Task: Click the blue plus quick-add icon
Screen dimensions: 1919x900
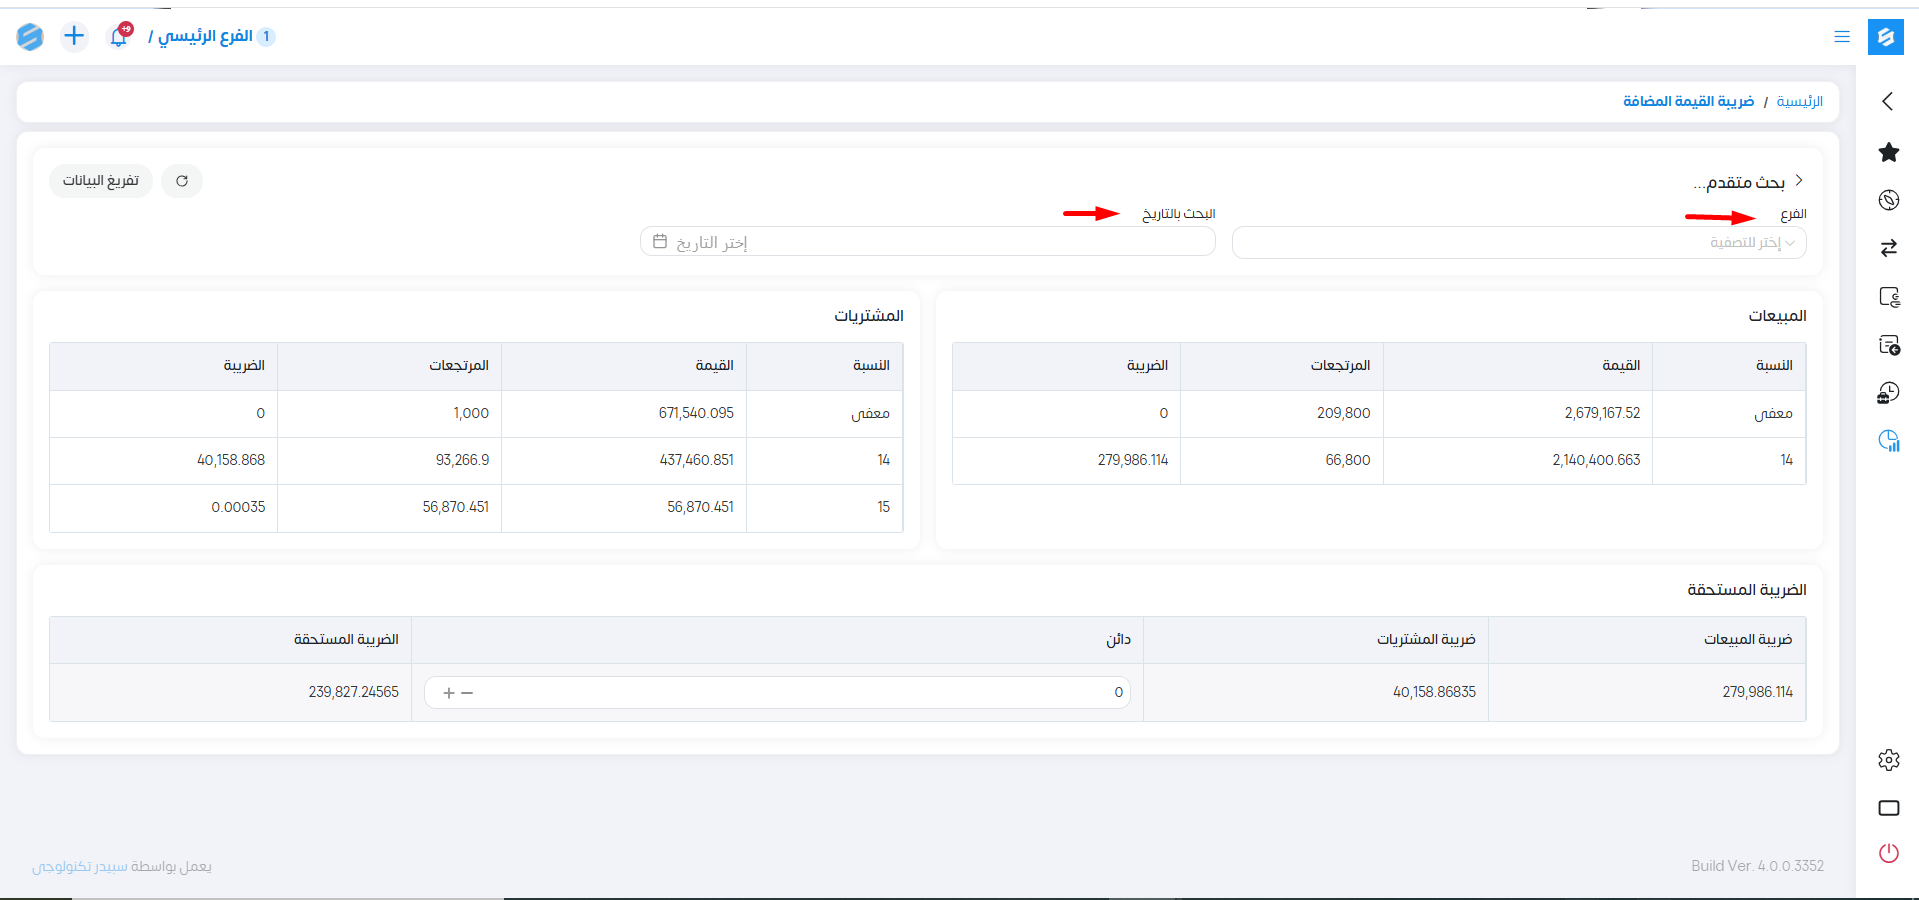Action: [74, 37]
